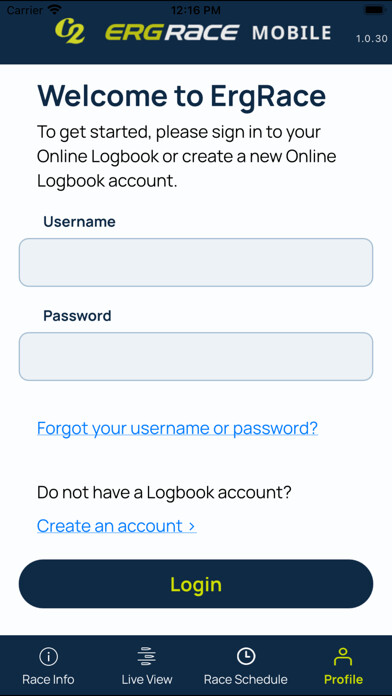Click the Wi-Fi status icon
Screen dimensions: 392x696
point(55,10)
